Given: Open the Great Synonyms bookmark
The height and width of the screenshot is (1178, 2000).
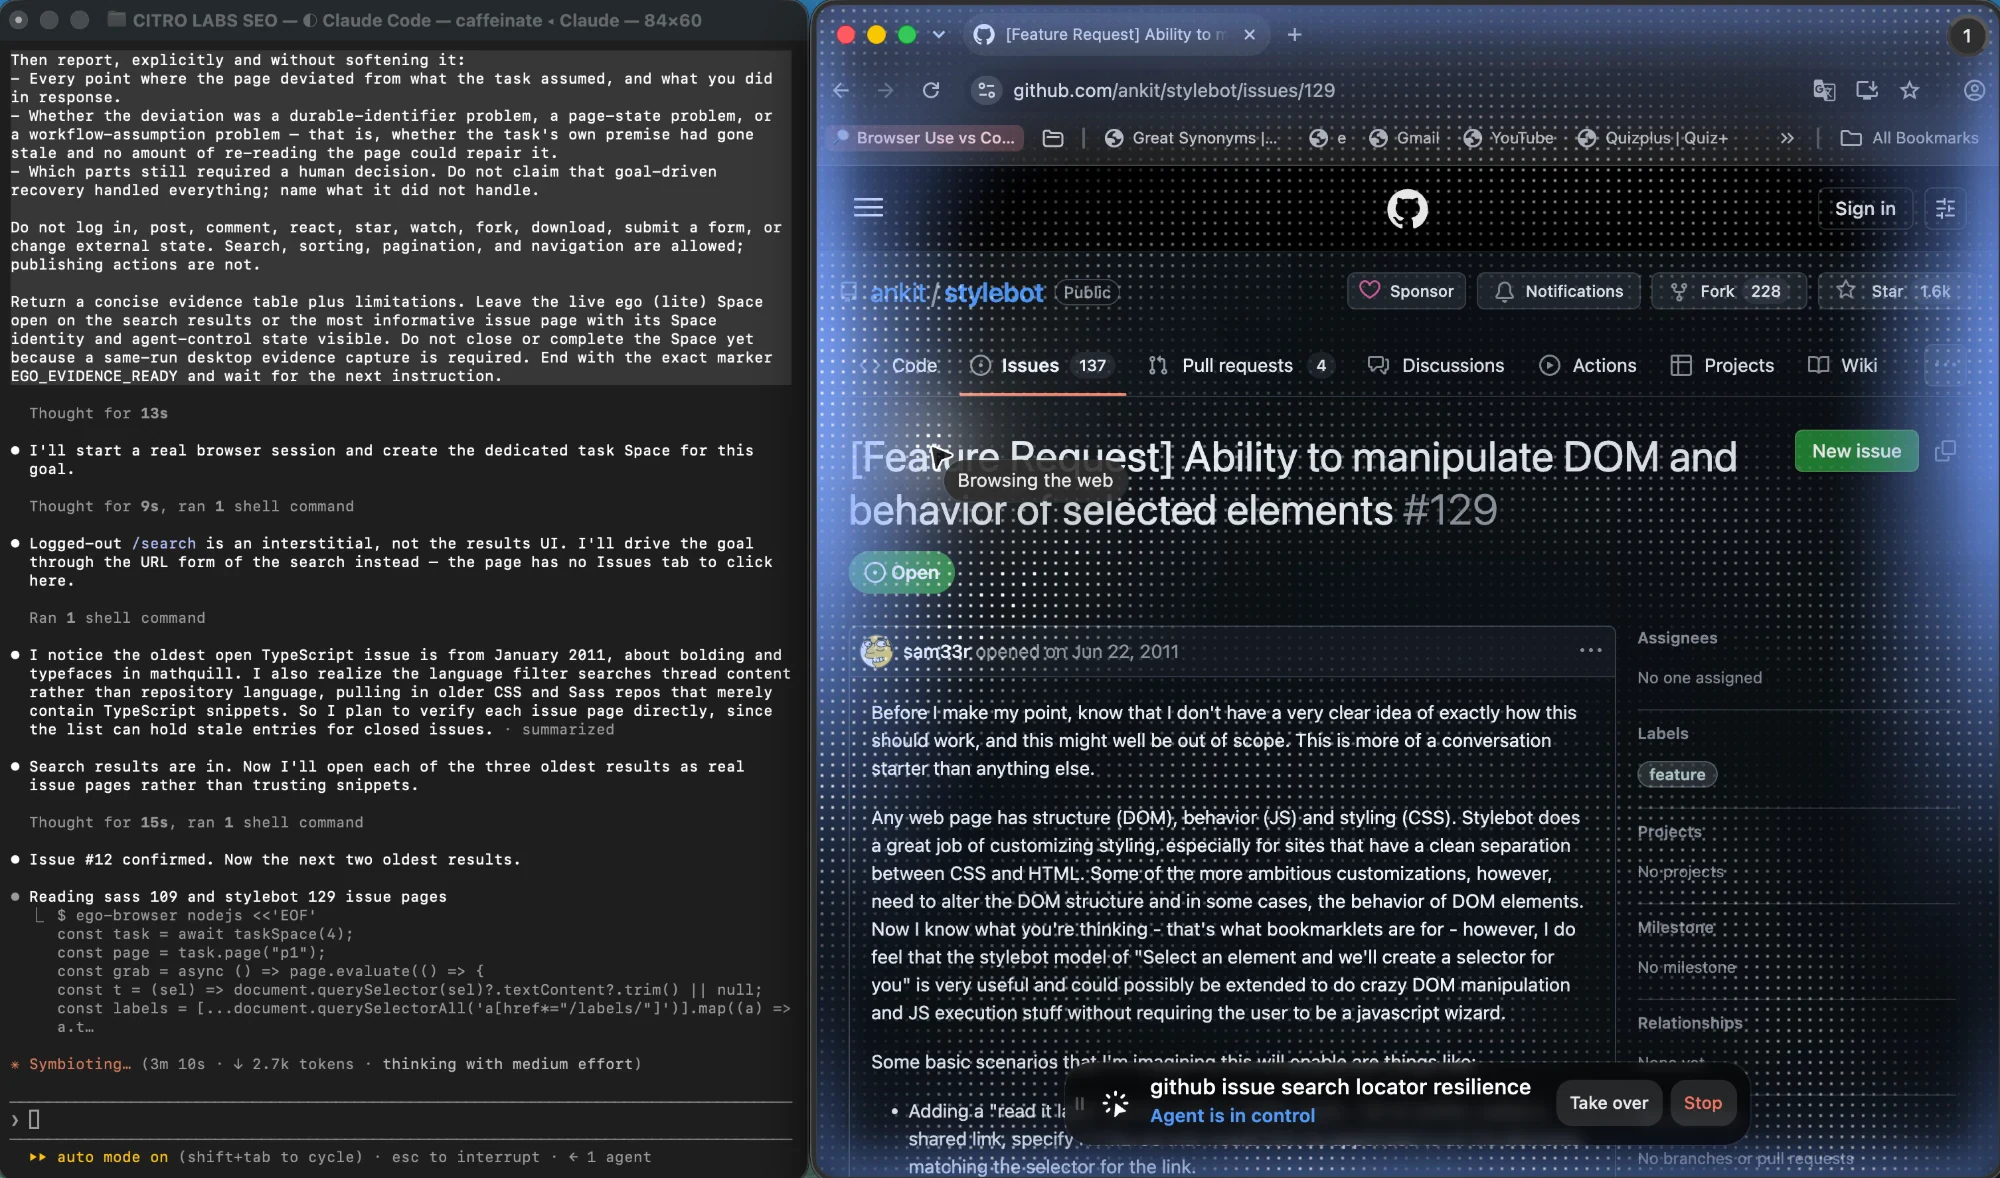Looking at the screenshot, I should click(1192, 138).
